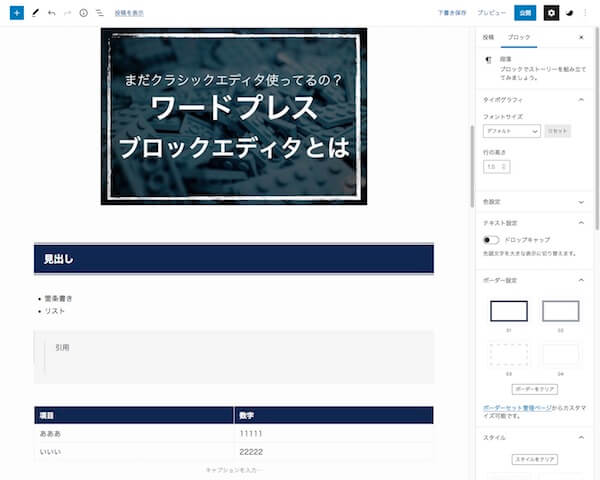Click the 投稿を表示 link
This screenshot has height=480, width=600.
coord(129,13)
